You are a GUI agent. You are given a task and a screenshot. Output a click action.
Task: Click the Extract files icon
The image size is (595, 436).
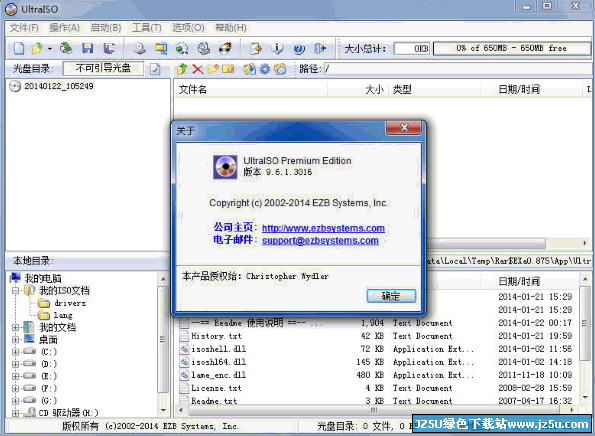coord(249,69)
